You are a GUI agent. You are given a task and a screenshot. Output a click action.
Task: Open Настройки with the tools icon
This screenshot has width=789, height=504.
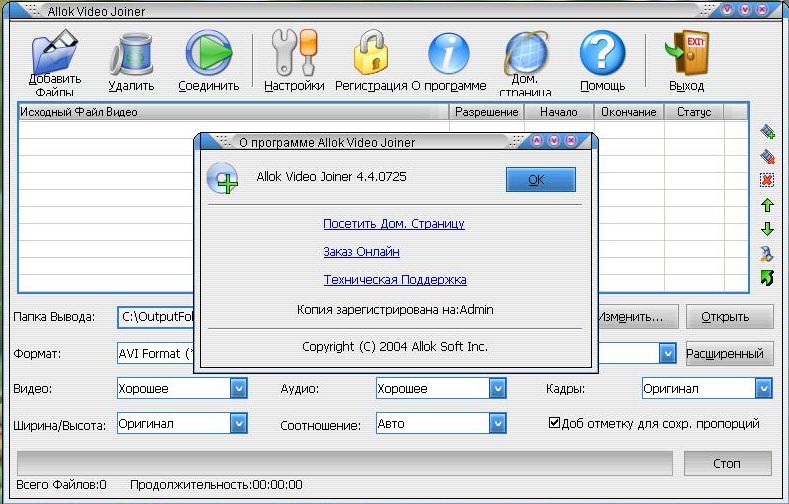[294, 56]
